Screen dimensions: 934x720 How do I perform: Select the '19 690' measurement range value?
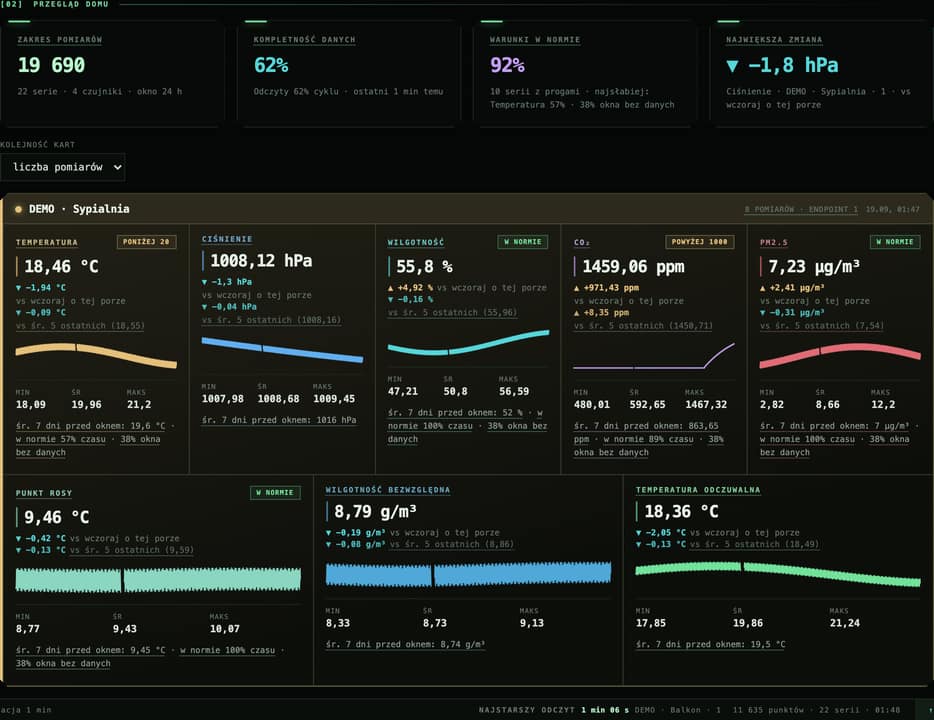coord(51,65)
